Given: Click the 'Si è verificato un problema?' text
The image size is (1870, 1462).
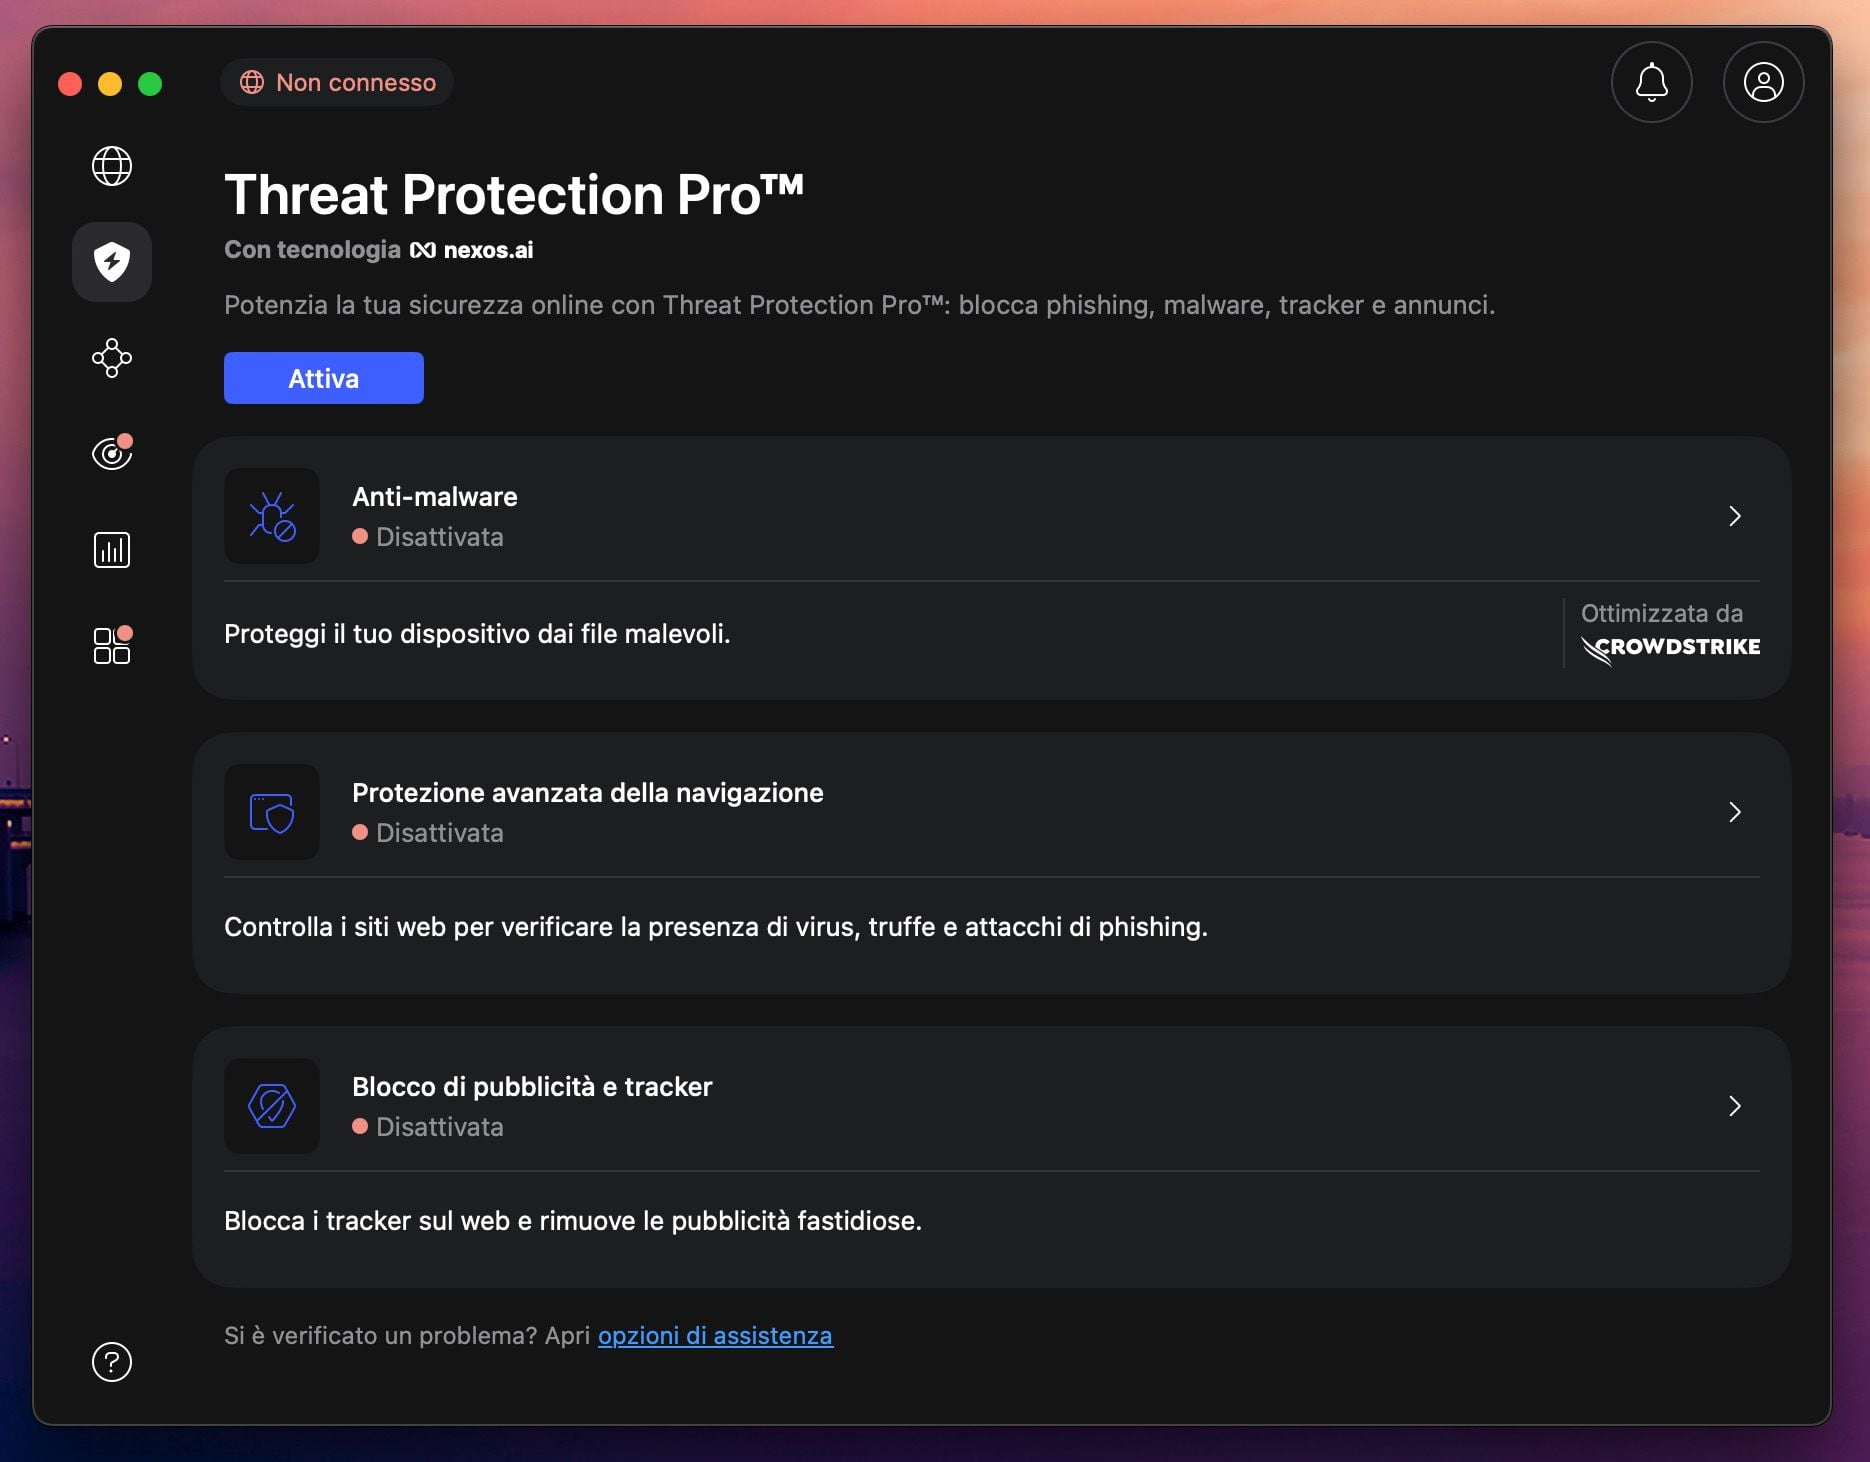Looking at the screenshot, I should [x=383, y=1336].
